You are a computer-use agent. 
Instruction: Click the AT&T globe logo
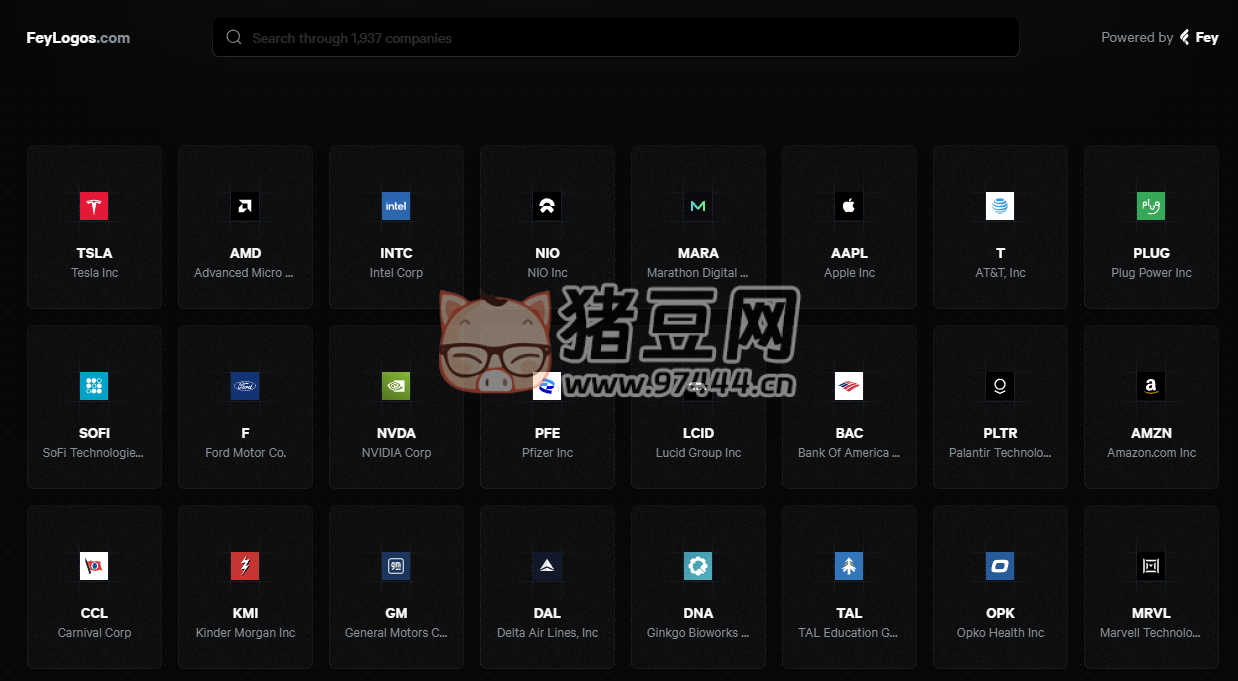(1000, 206)
